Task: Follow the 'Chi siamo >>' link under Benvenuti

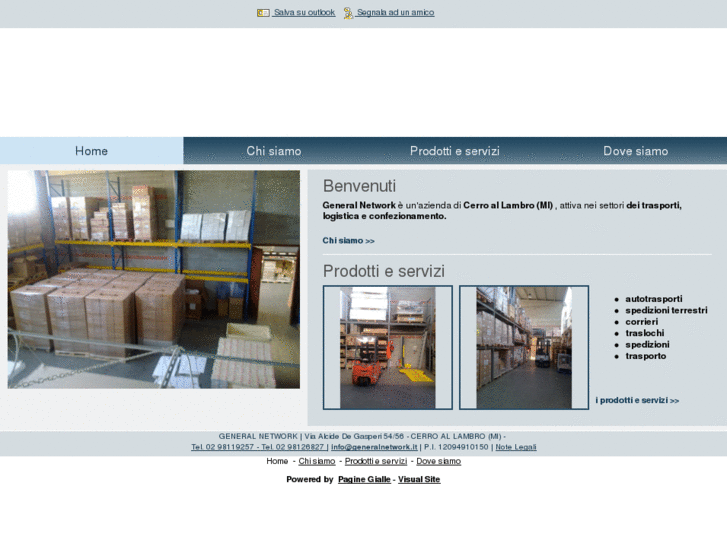Action: (x=349, y=241)
